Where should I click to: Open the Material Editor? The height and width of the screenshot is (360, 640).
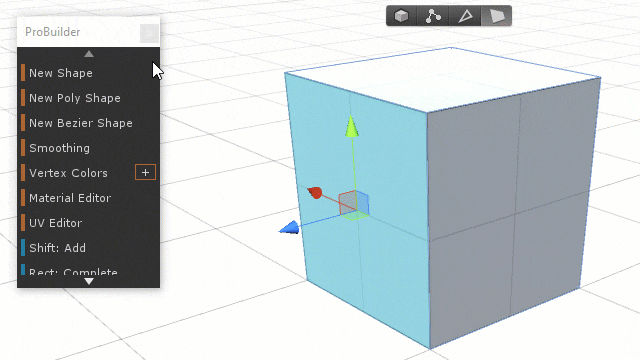point(88,198)
